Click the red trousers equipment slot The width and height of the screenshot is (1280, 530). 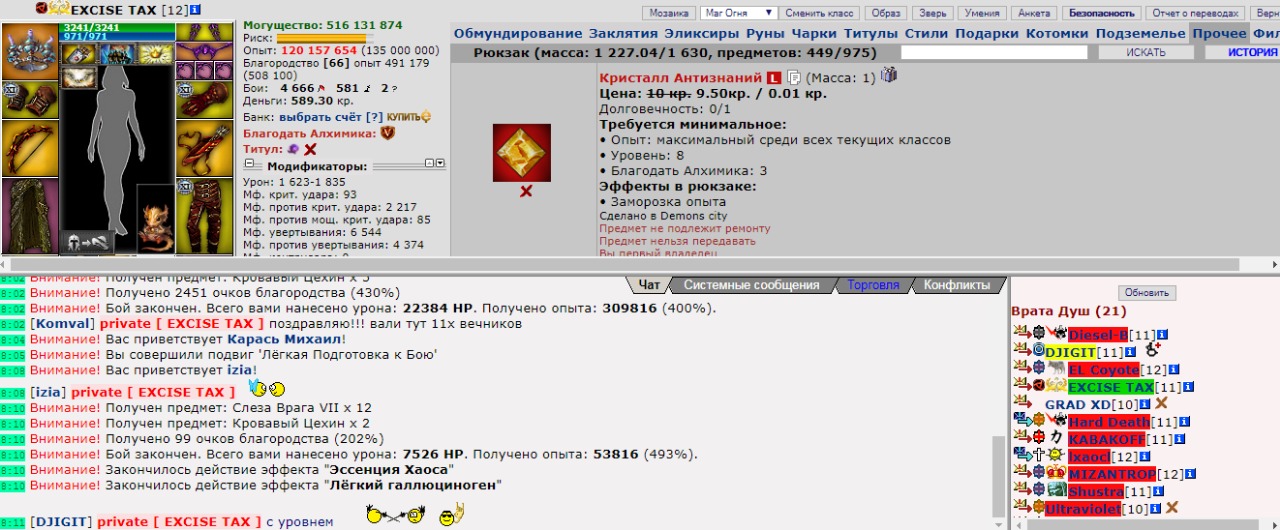point(205,215)
